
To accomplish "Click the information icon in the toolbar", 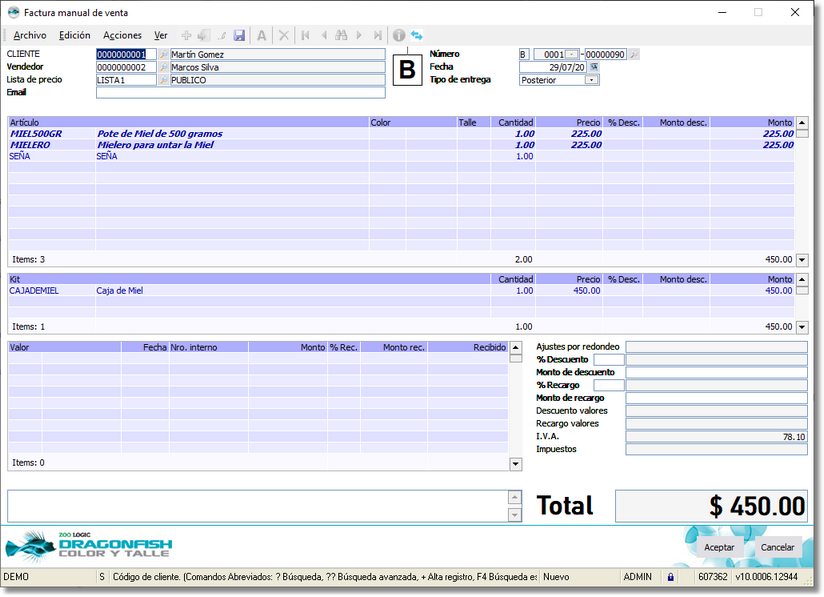I will (x=399, y=35).
